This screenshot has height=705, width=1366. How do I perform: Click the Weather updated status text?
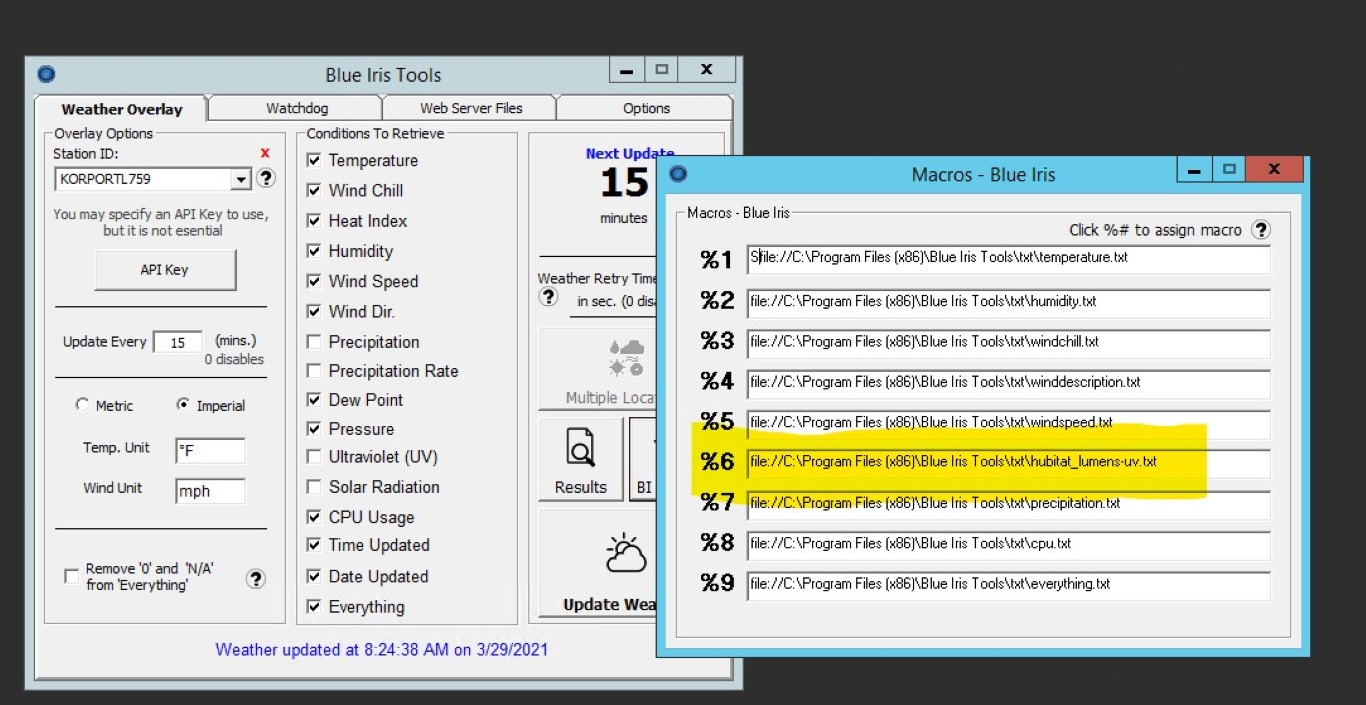point(382,649)
